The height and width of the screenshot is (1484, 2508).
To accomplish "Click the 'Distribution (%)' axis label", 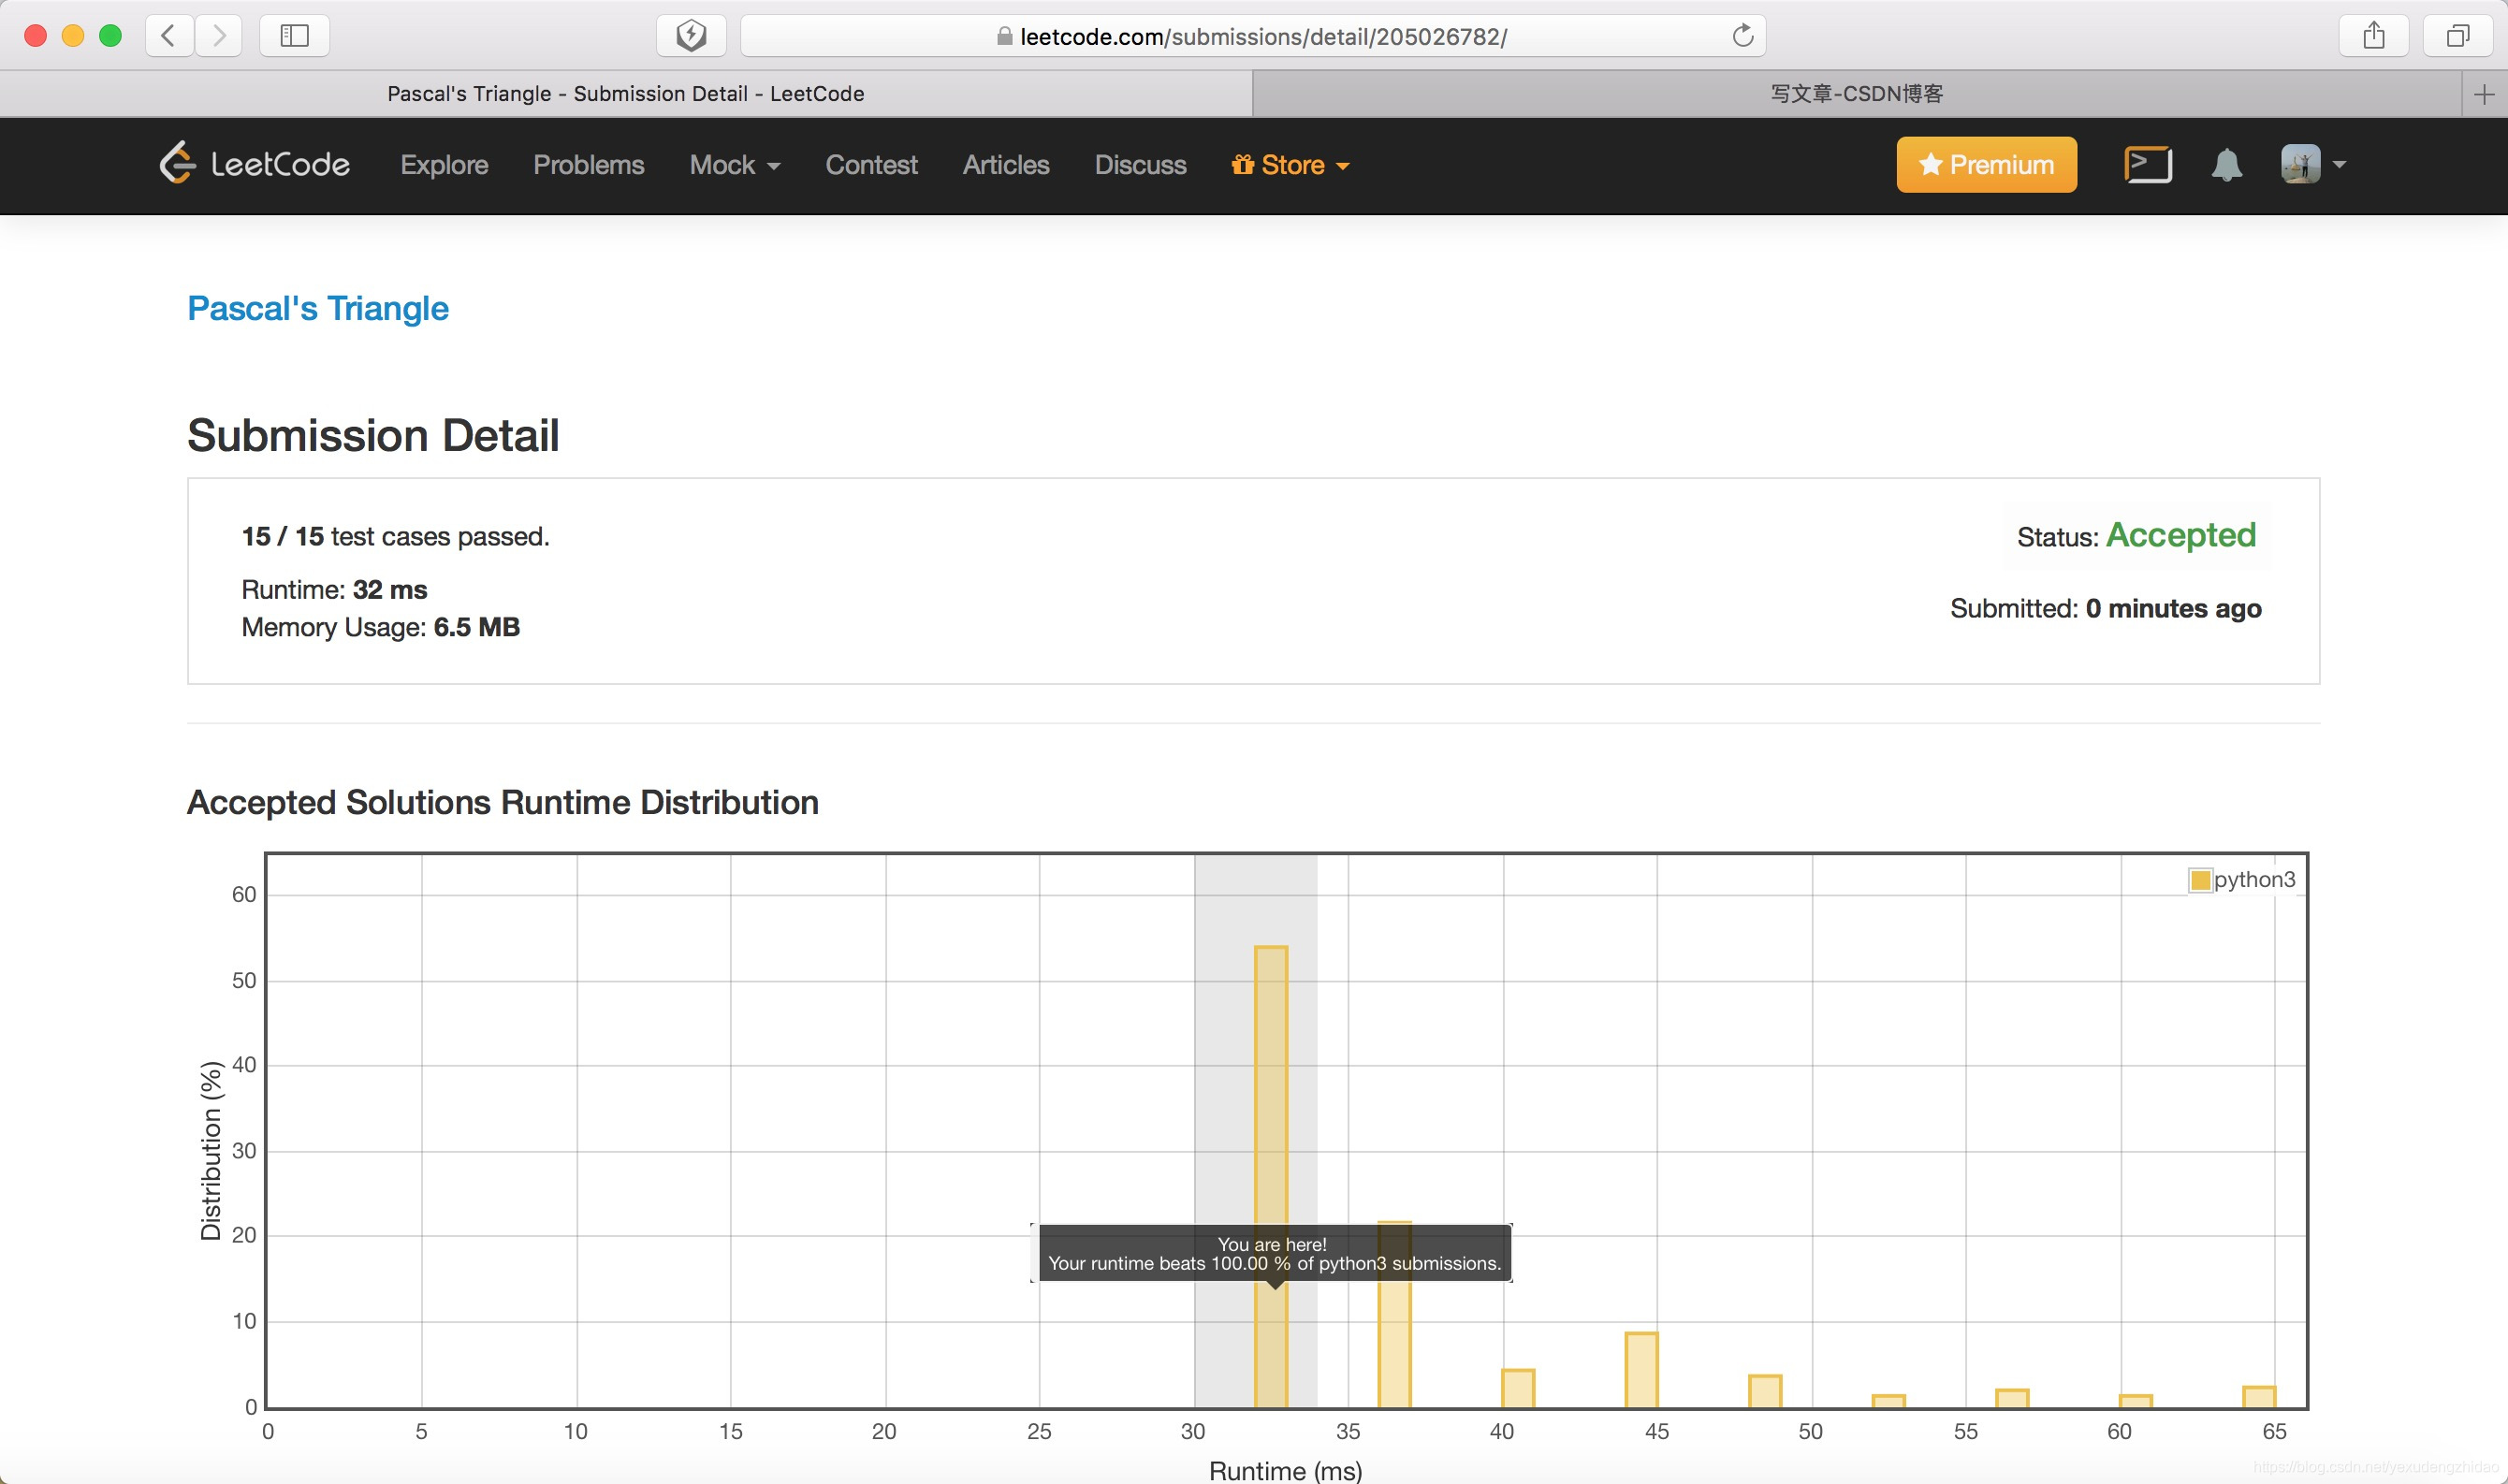I will pos(211,1150).
